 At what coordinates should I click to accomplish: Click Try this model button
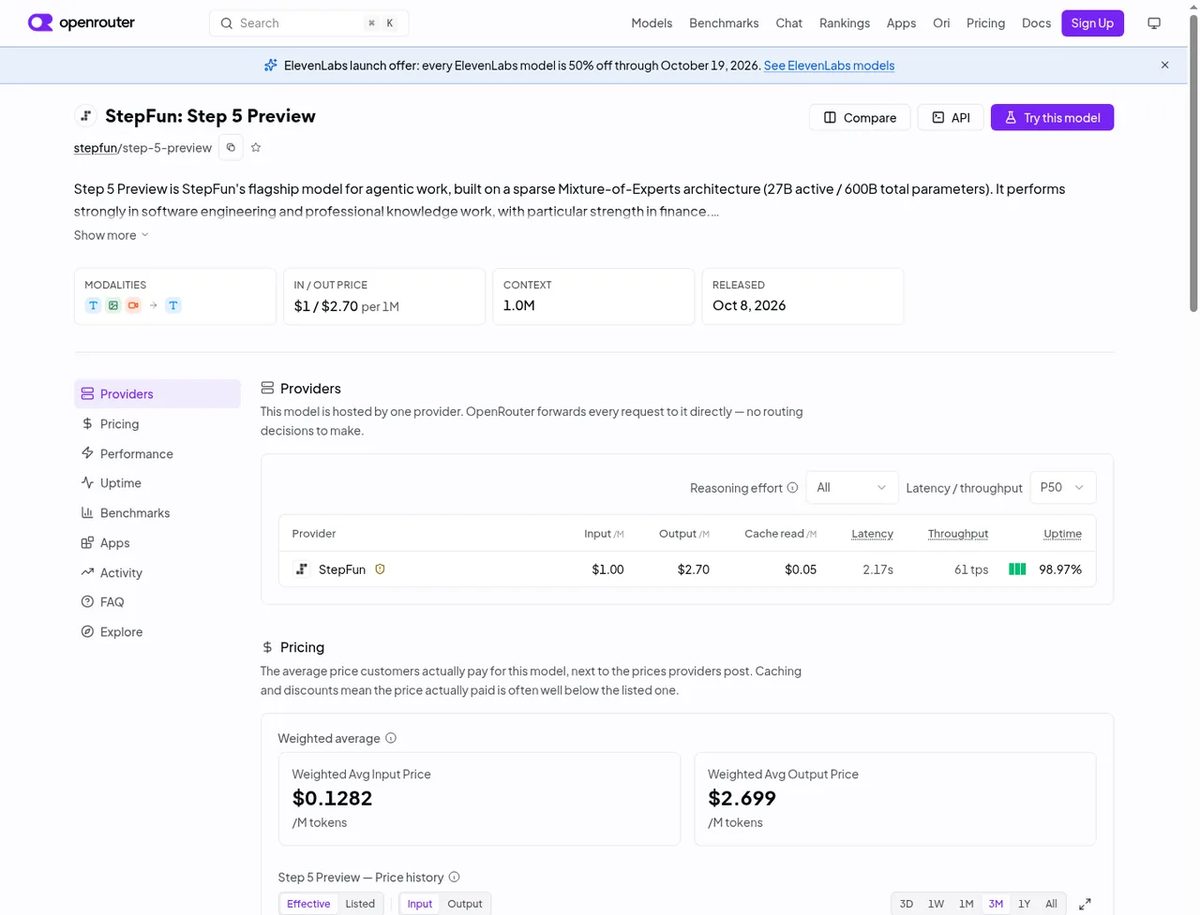(x=1052, y=118)
